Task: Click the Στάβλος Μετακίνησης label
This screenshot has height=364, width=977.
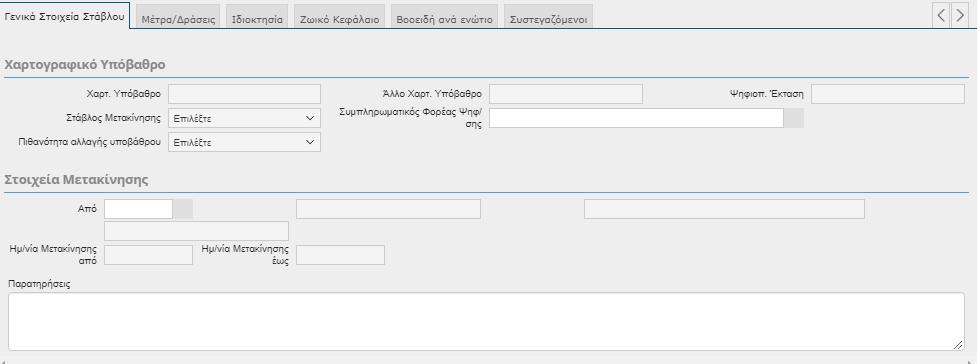Action: pyautogui.click(x=113, y=118)
